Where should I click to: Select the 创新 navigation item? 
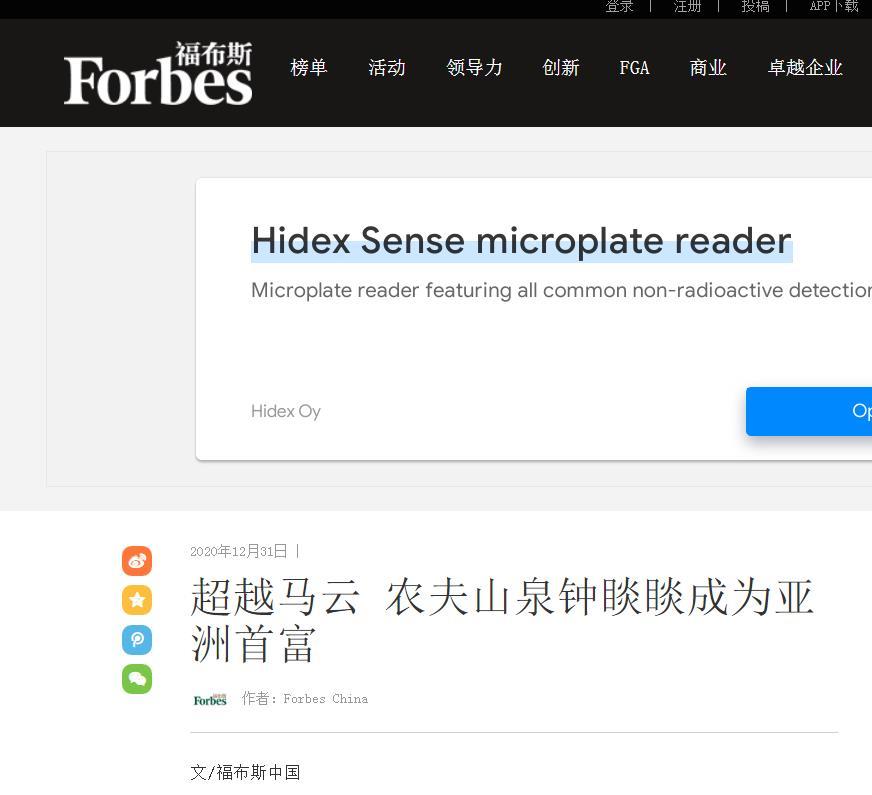point(561,68)
